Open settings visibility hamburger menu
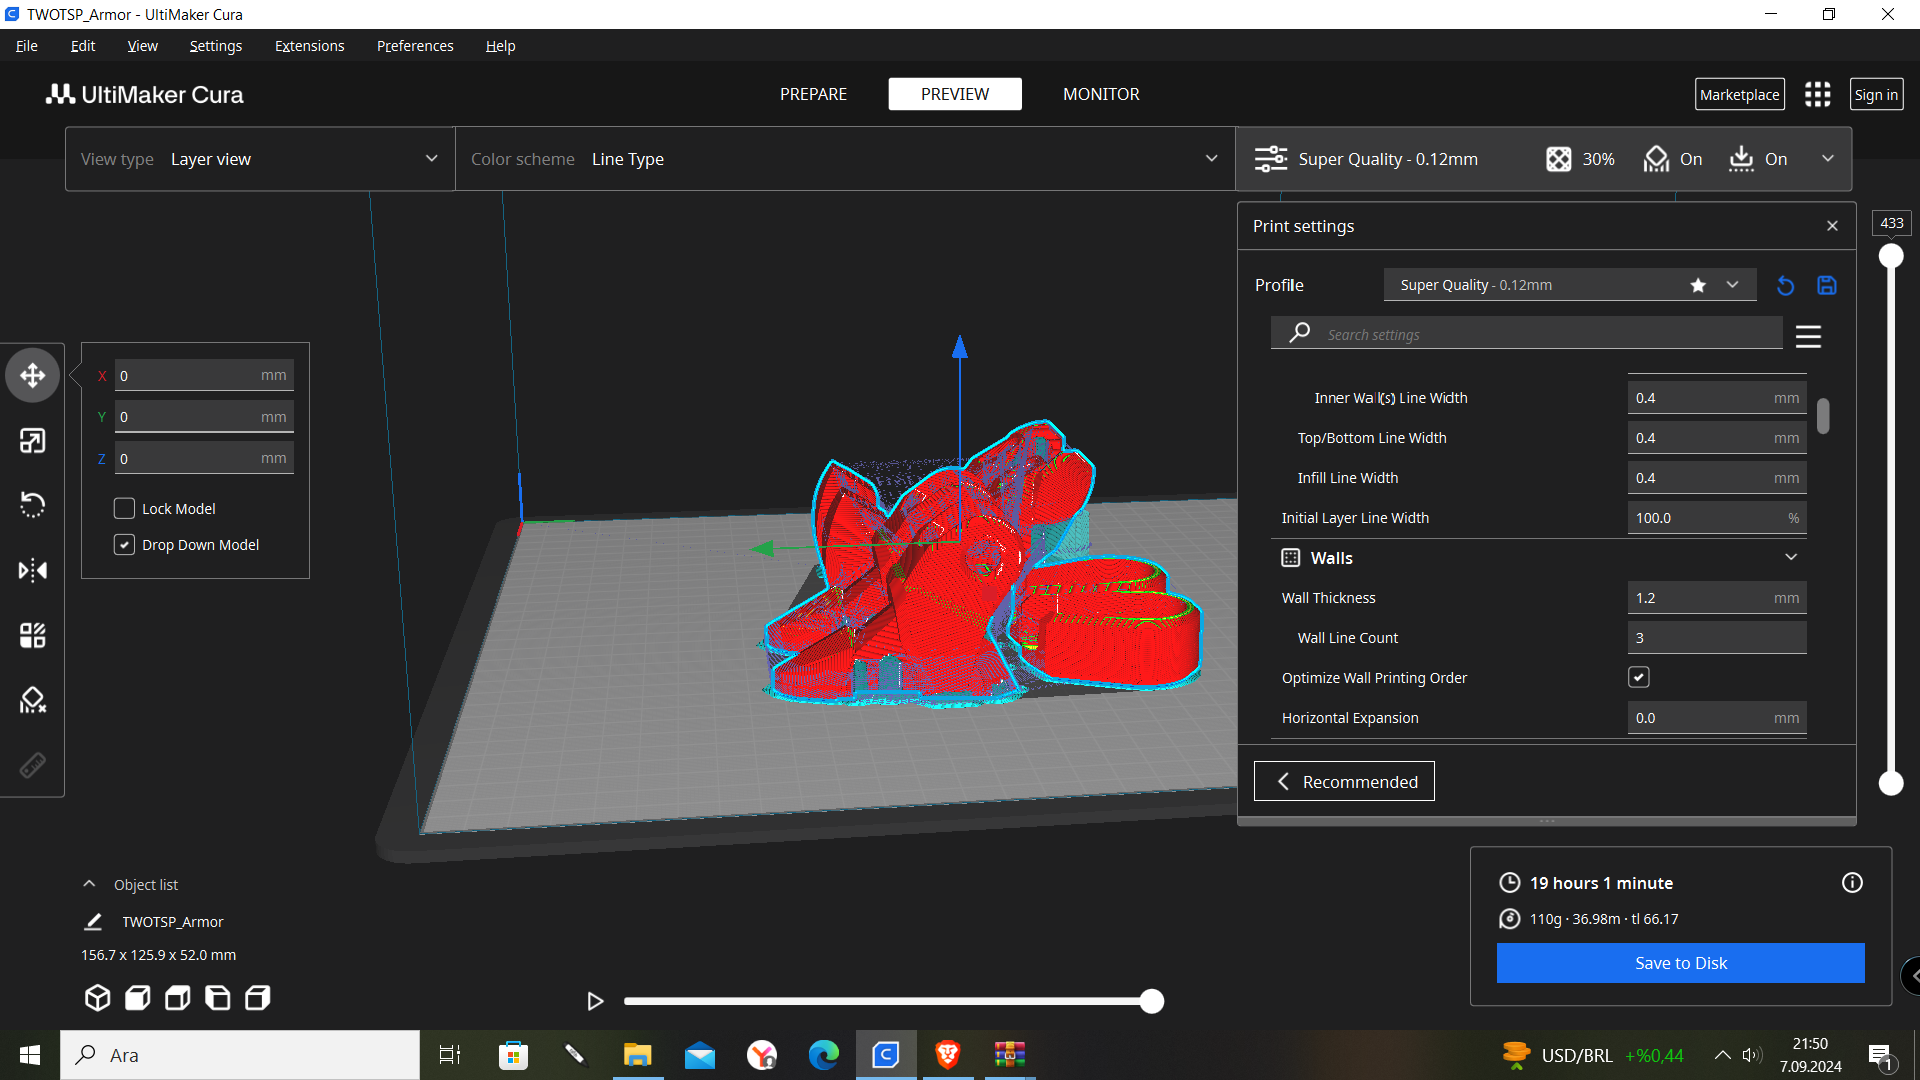Viewport: 1920px width, 1080px height. click(x=1808, y=336)
